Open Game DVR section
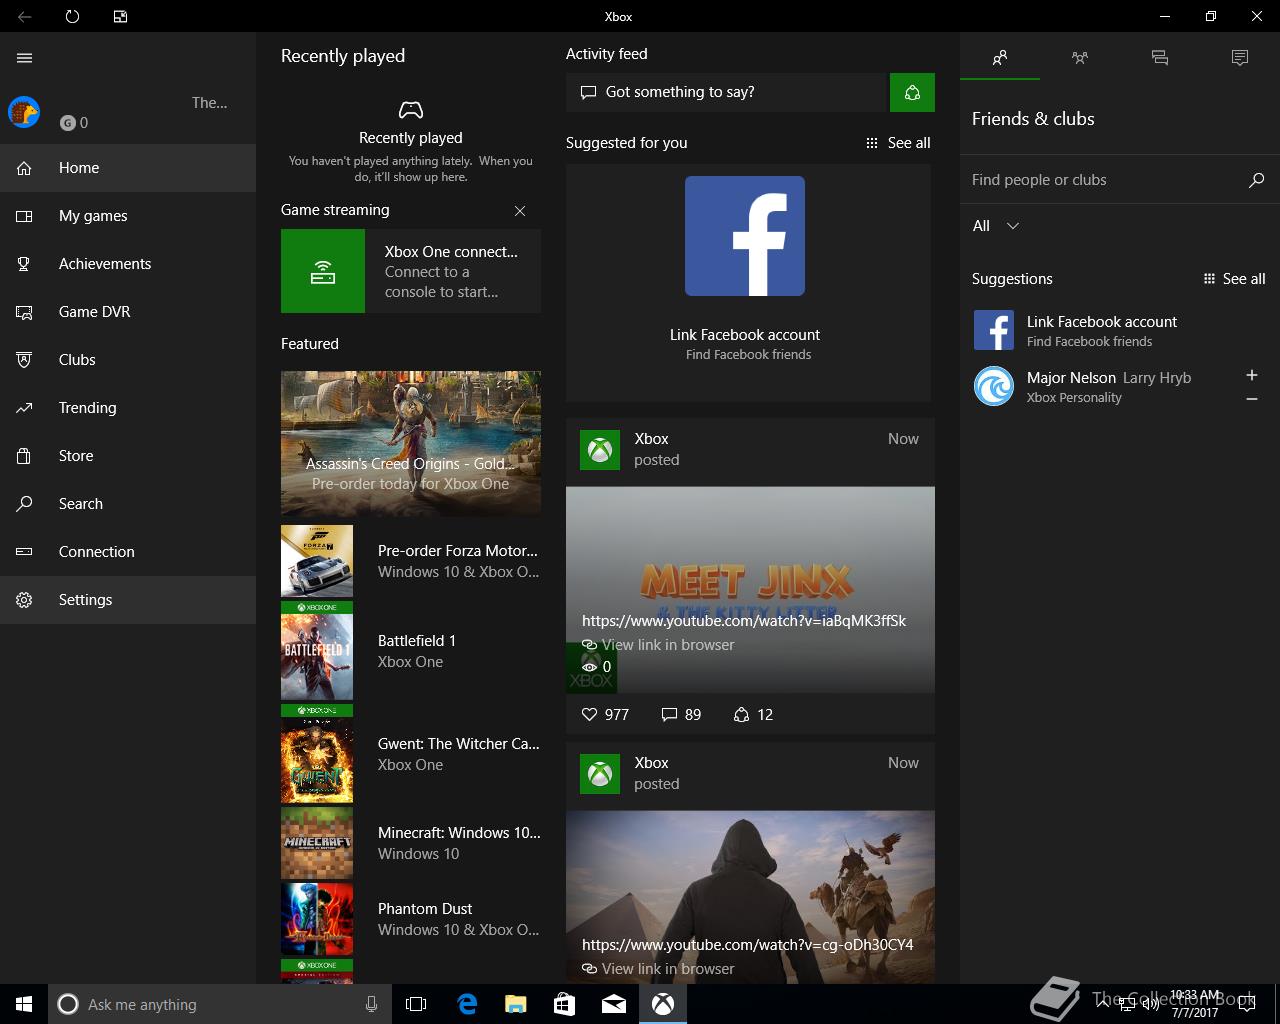Viewport: 1280px width, 1024px height. pyautogui.click(x=128, y=312)
